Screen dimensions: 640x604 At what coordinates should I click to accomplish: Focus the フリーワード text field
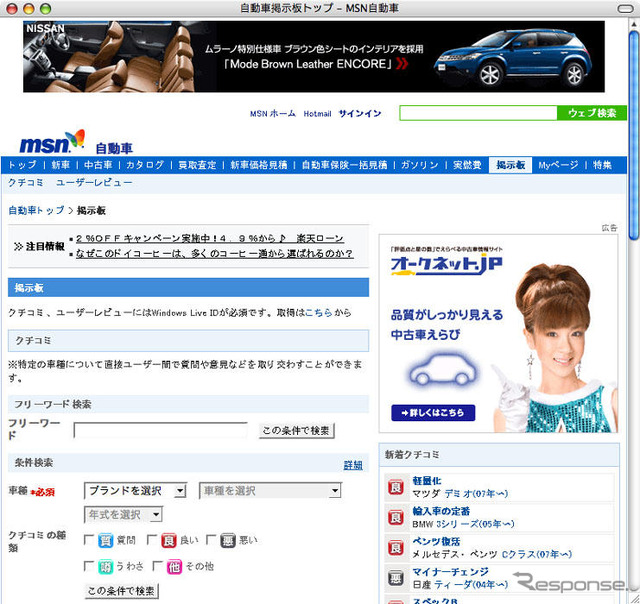[160, 430]
